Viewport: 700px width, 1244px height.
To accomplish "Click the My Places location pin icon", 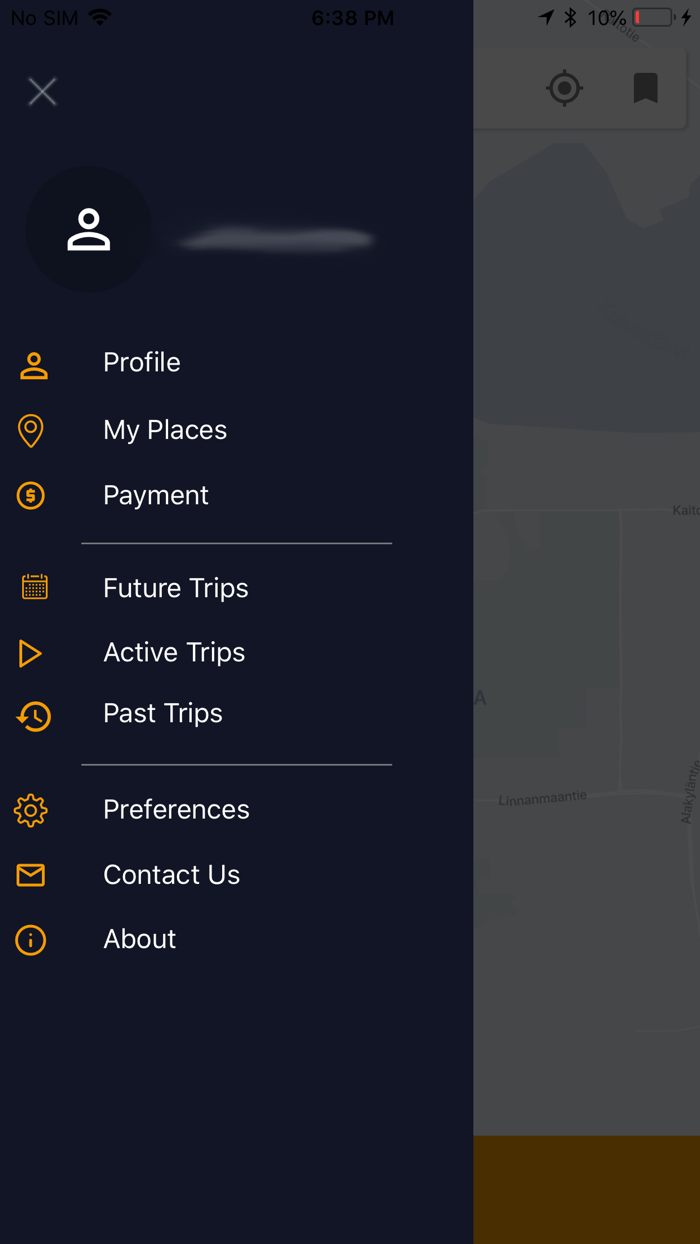I will point(33,430).
